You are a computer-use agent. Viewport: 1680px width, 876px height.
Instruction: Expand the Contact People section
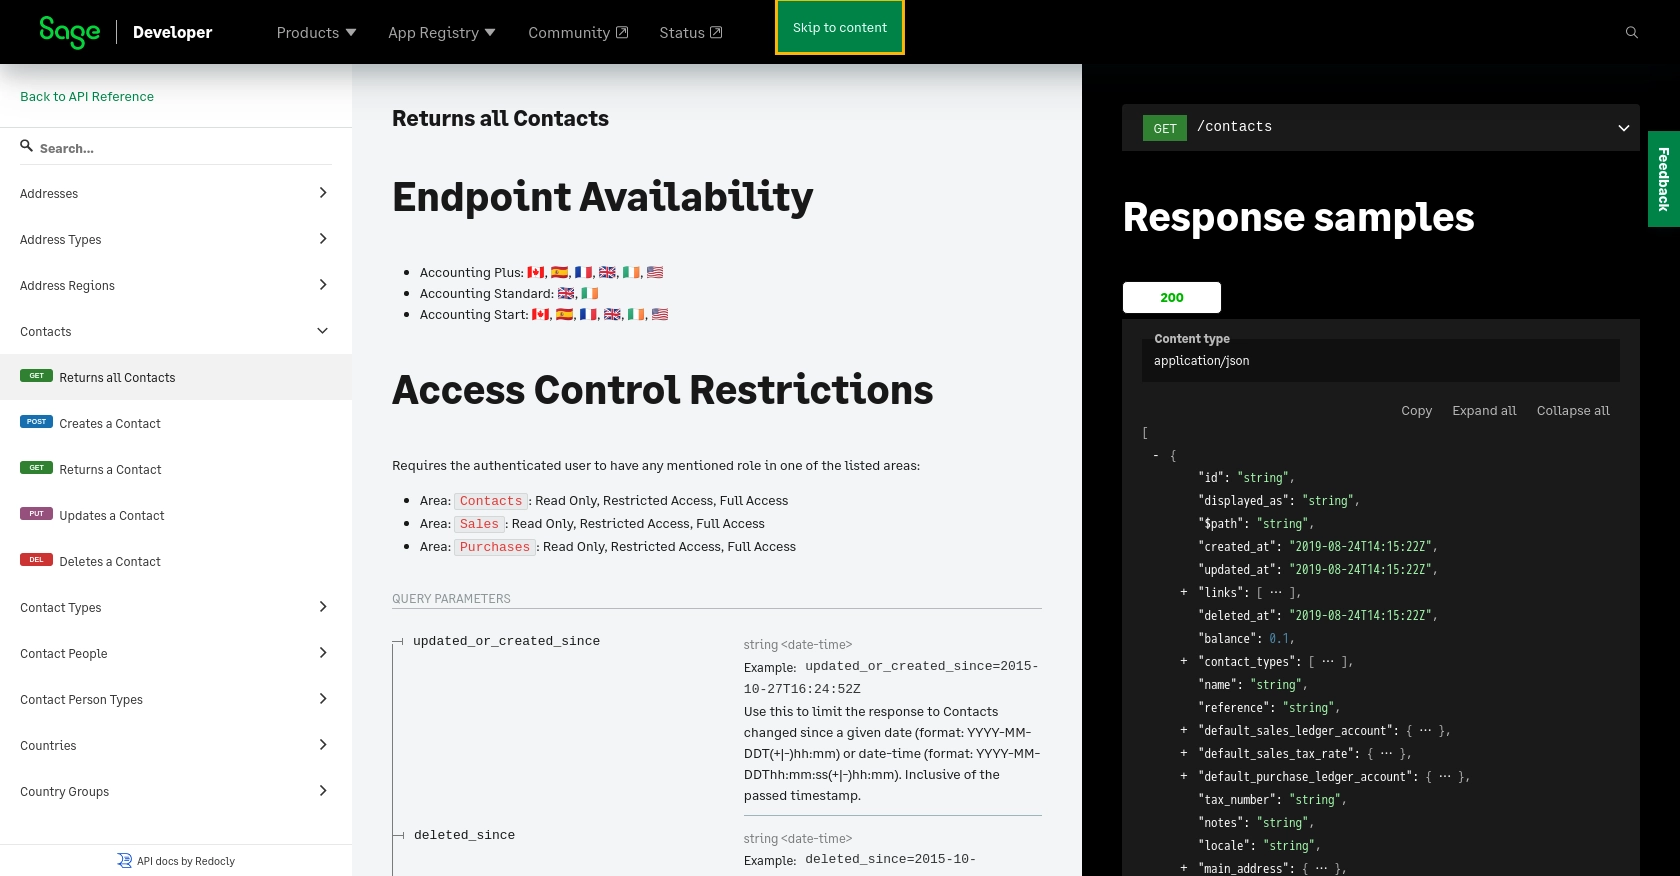tap(322, 653)
